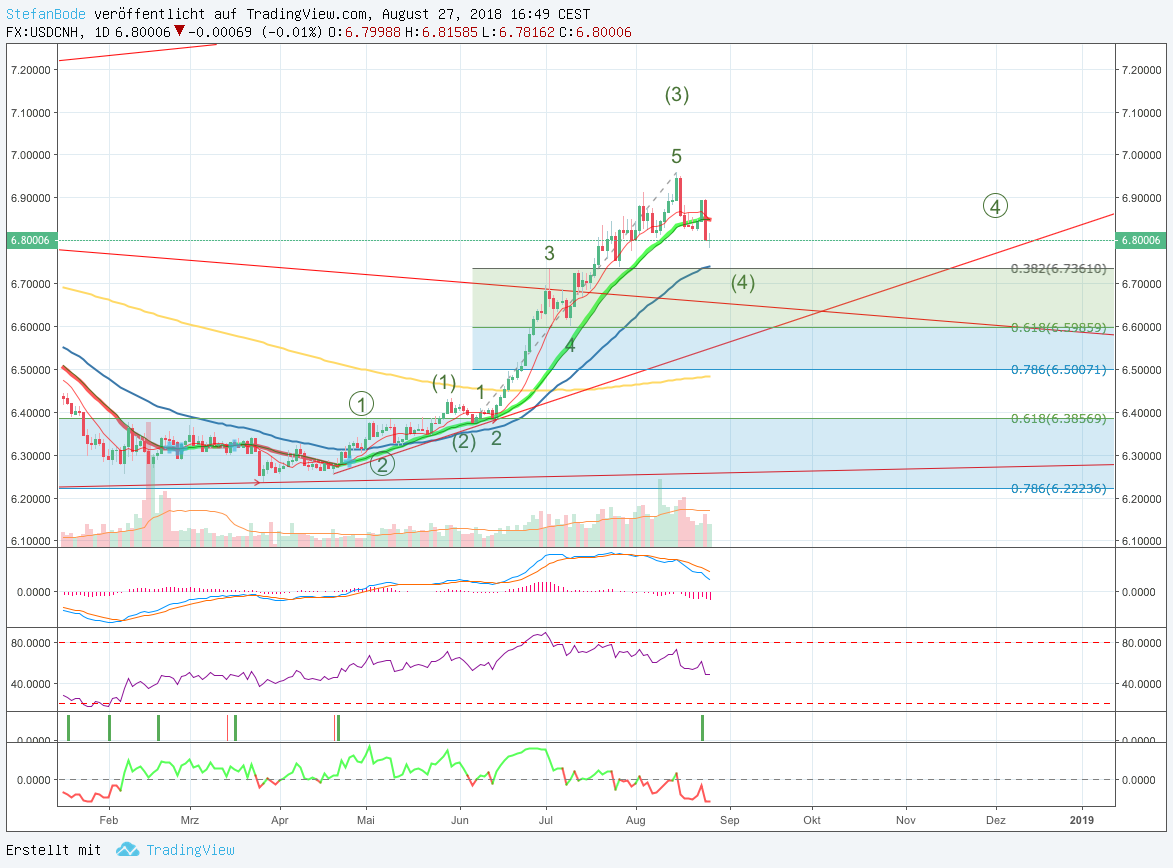Click the 80.0000 RSI level on right axis

(x=1142, y=643)
